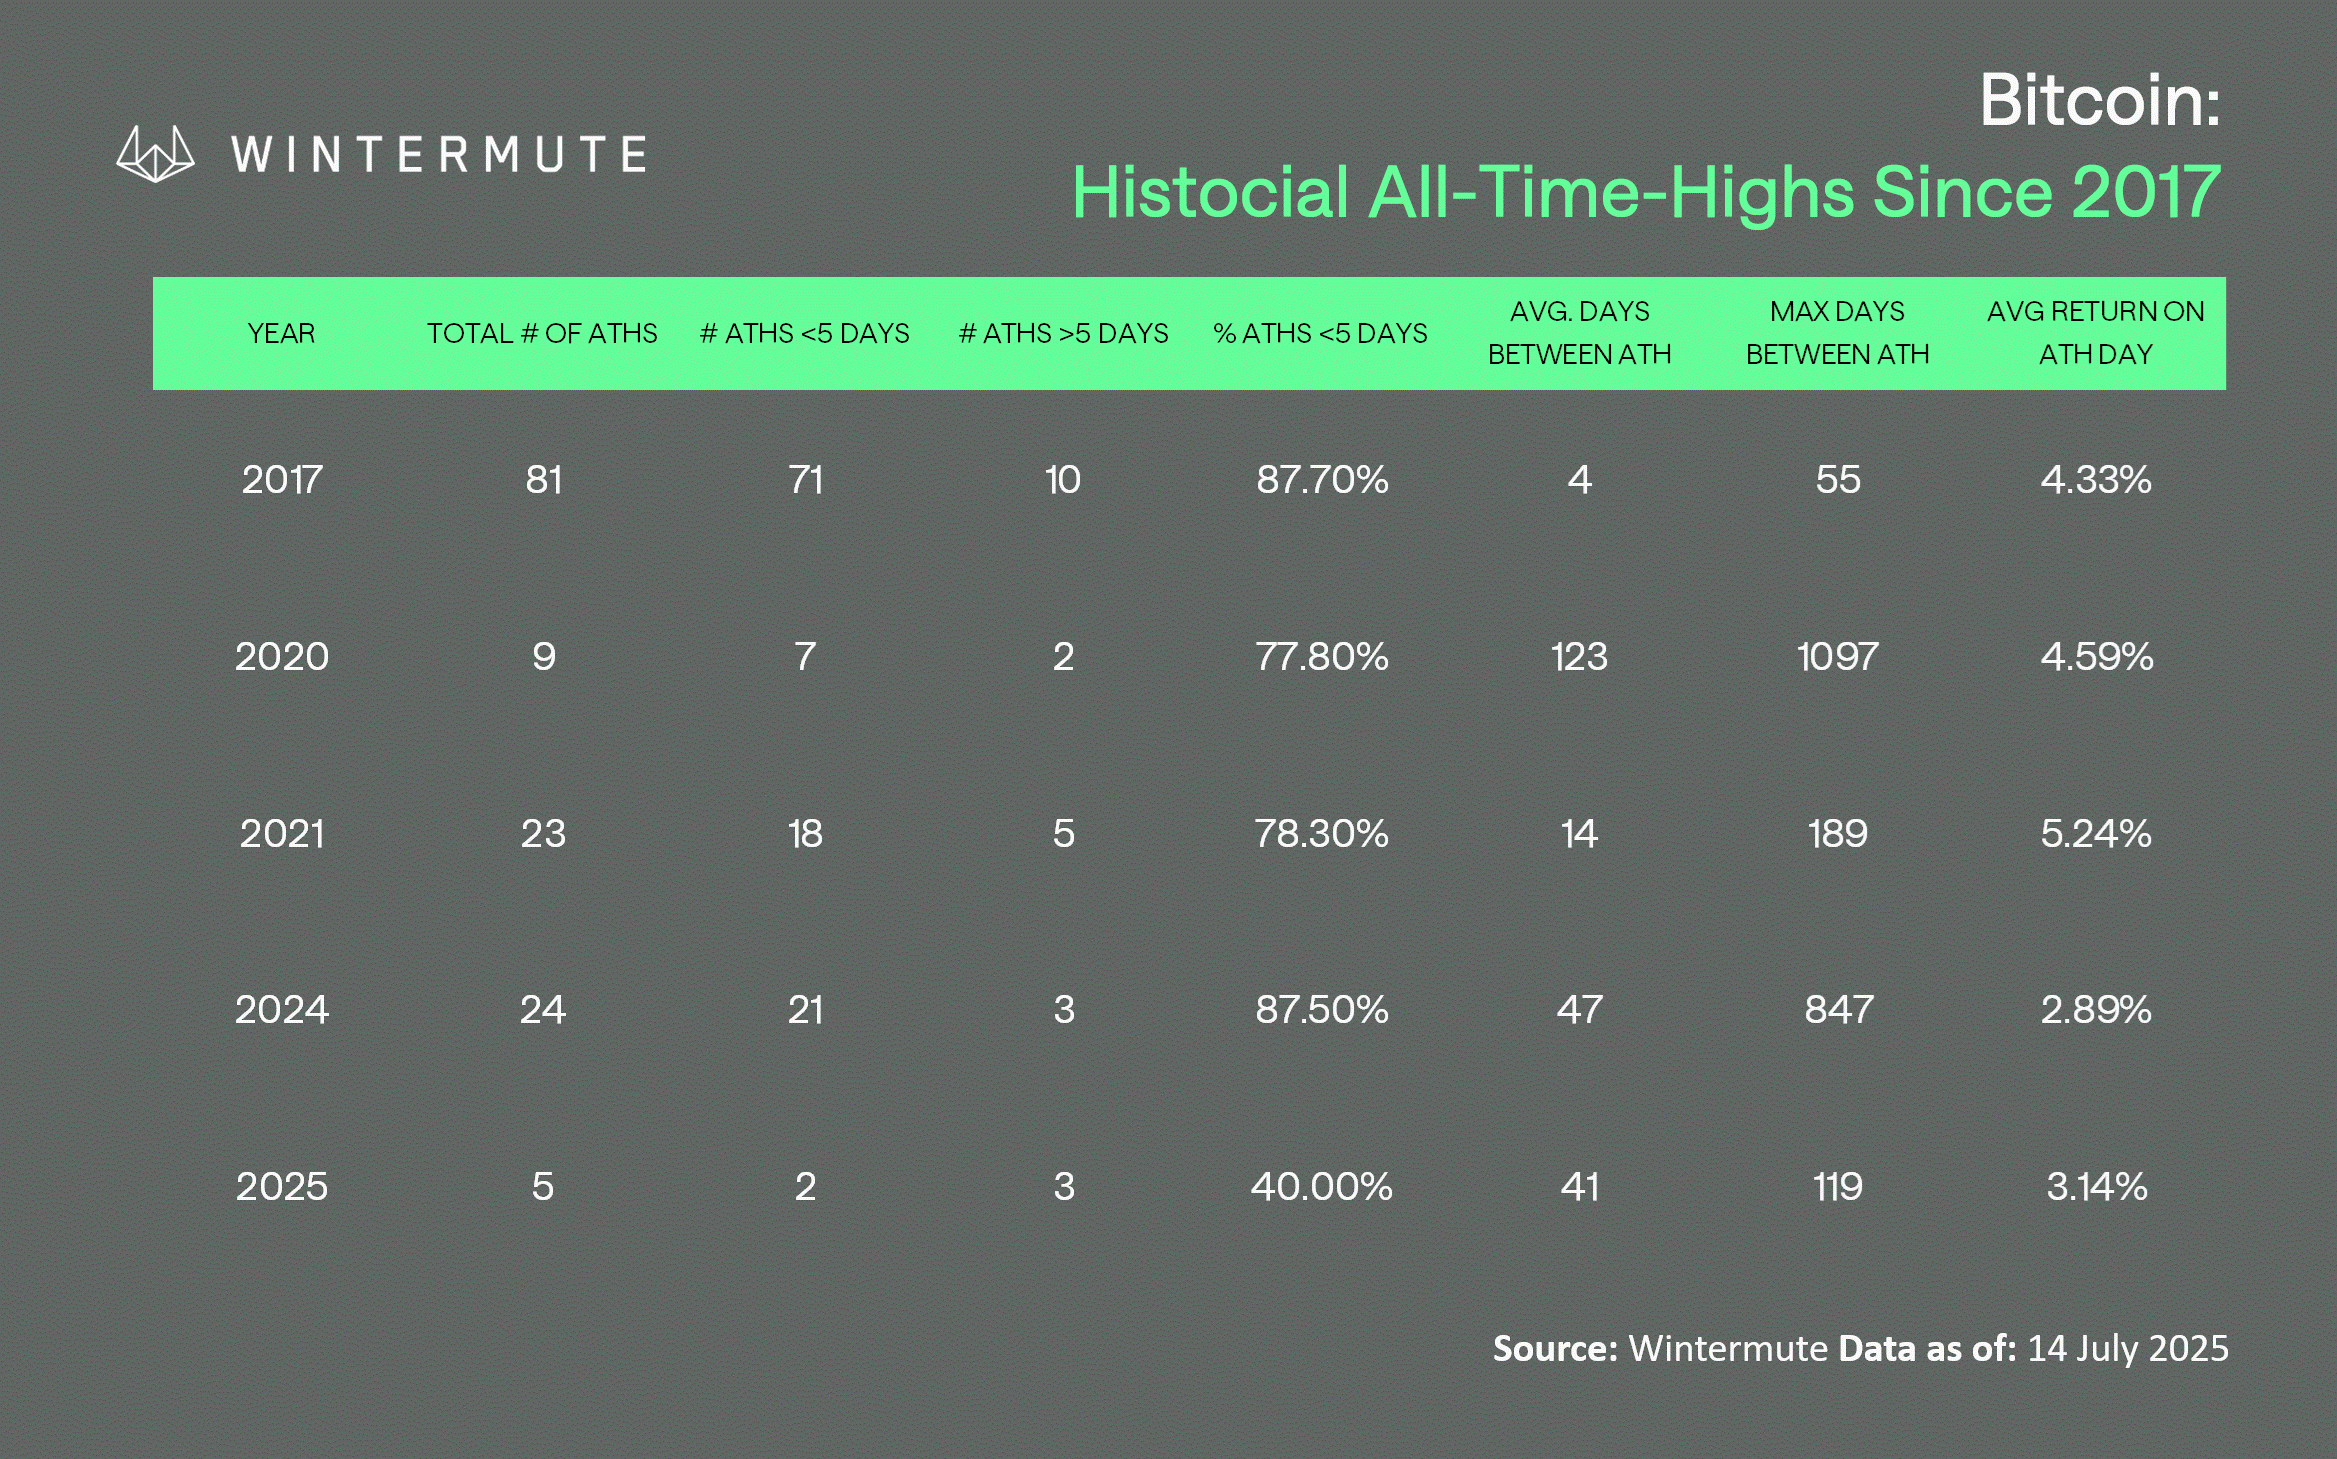Select the 2021 year cell
Image resolution: width=2337 pixels, height=1459 pixels.
(x=282, y=834)
